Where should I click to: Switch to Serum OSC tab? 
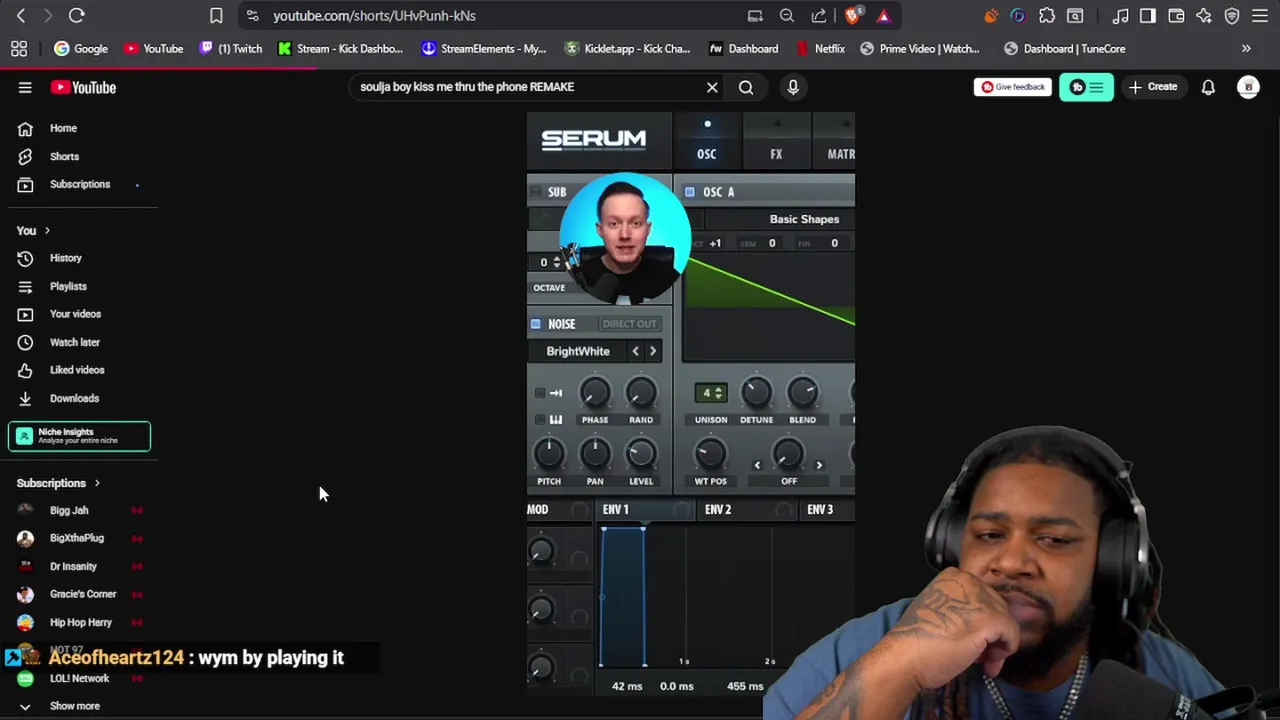[707, 140]
